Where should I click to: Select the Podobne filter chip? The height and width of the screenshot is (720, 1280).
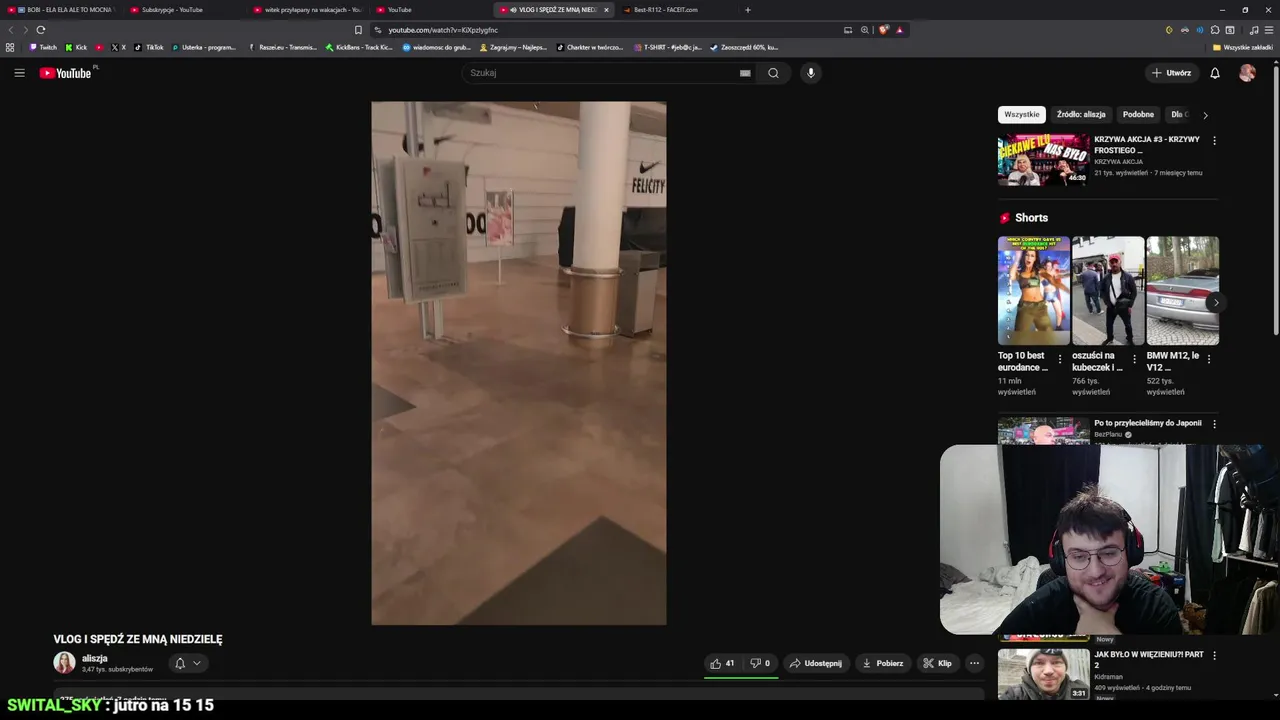tap(1138, 114)
